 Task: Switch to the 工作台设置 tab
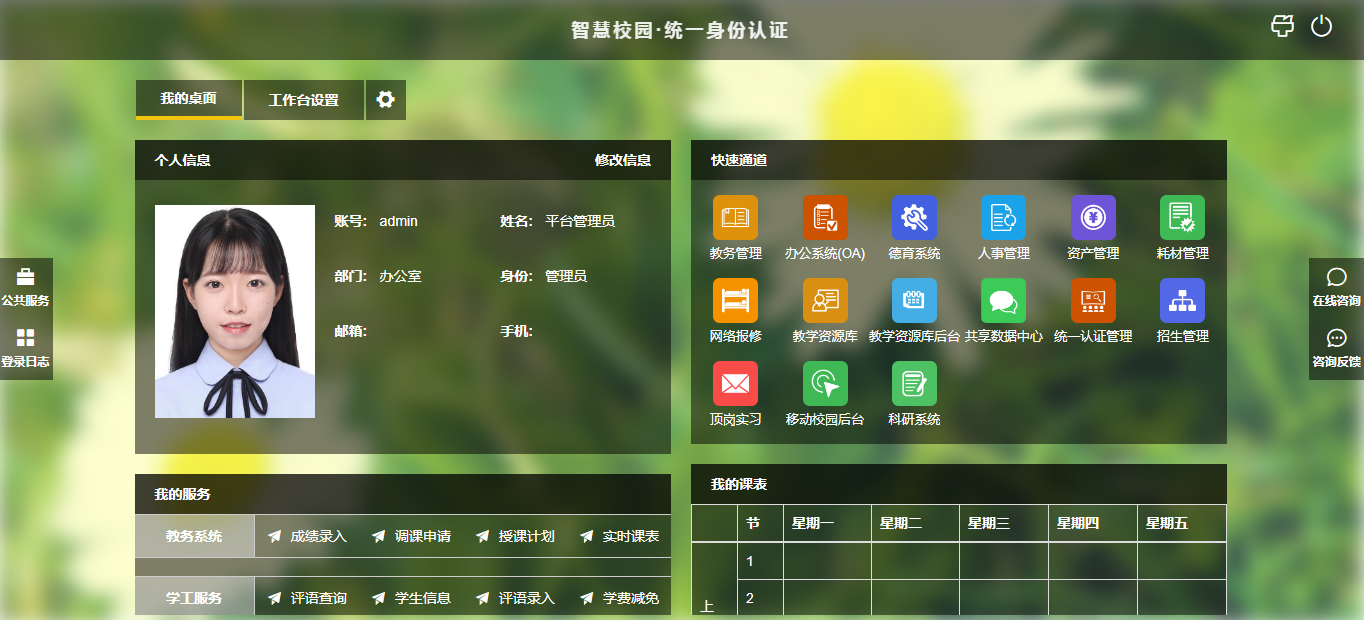(303, 99)
